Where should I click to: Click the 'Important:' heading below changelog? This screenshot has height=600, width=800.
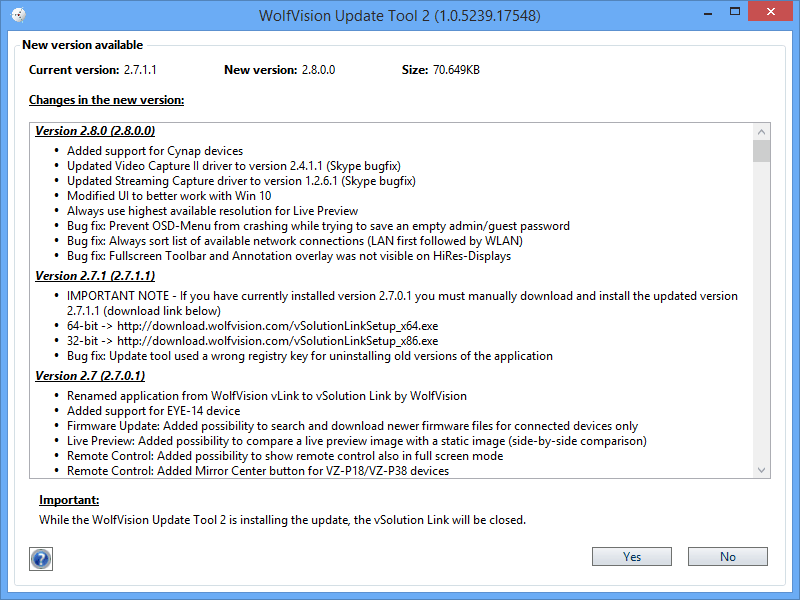tap(69, 500)
